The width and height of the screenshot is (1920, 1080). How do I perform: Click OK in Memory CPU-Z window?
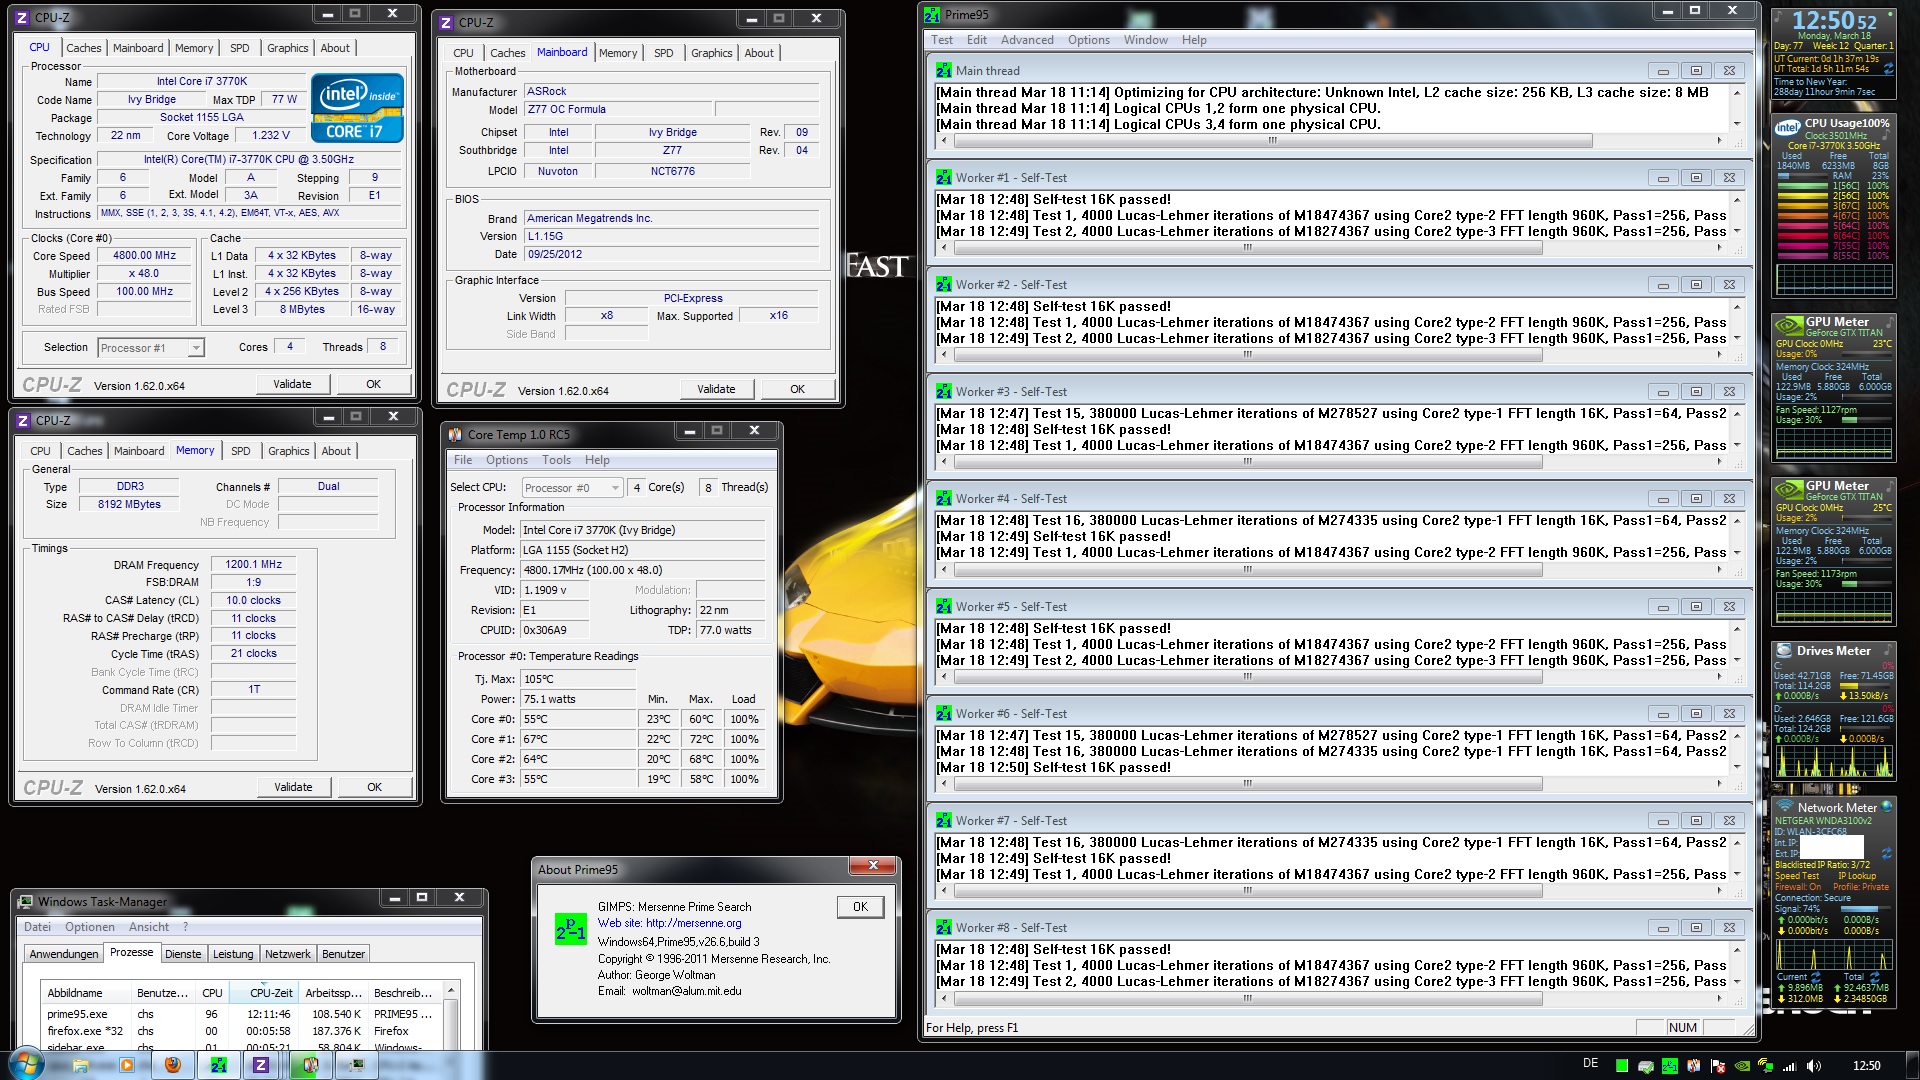(374, 787)
